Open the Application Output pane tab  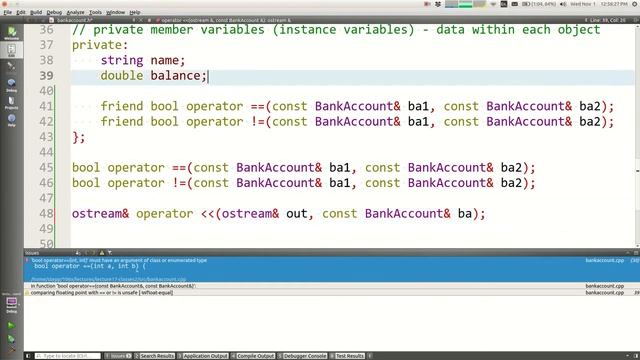coord(203,356)
